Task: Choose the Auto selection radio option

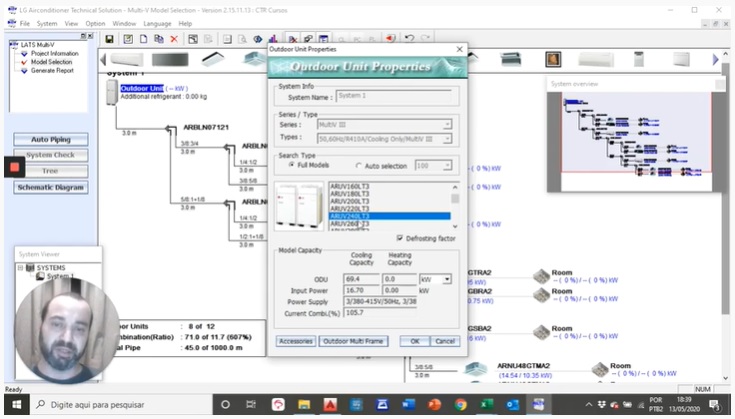Action: 359,165
